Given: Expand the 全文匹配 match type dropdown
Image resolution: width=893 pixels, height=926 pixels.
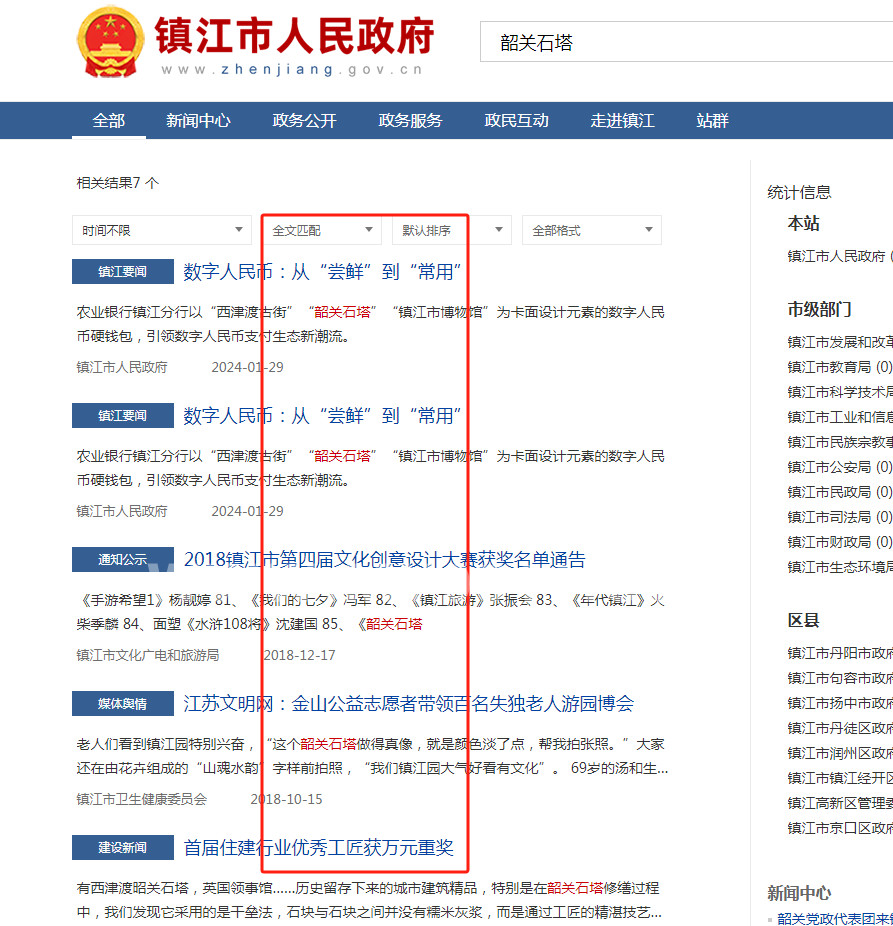Looking at the screenshot, I should [x=321, y=230].
